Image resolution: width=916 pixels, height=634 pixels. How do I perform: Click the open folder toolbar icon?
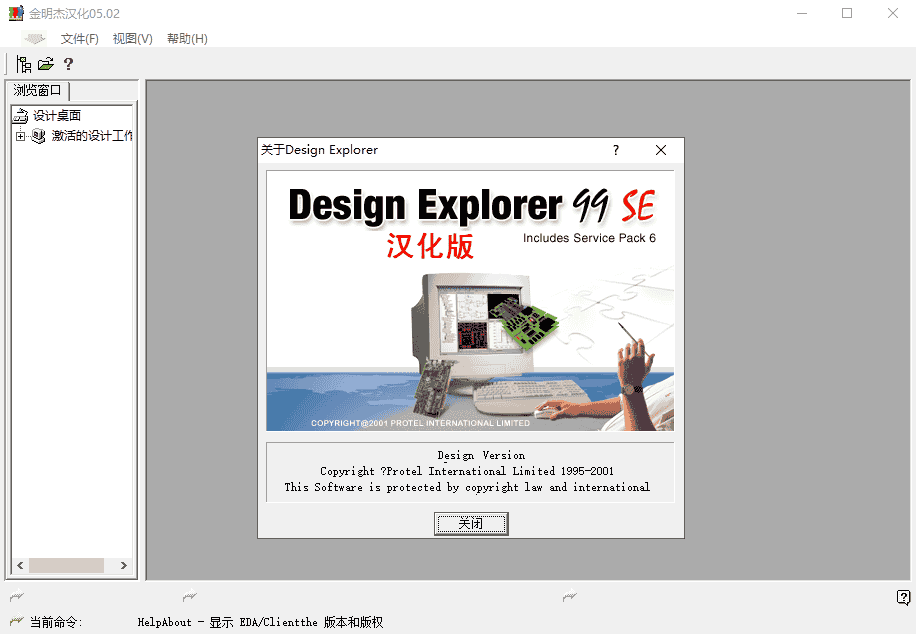(46, 64)
